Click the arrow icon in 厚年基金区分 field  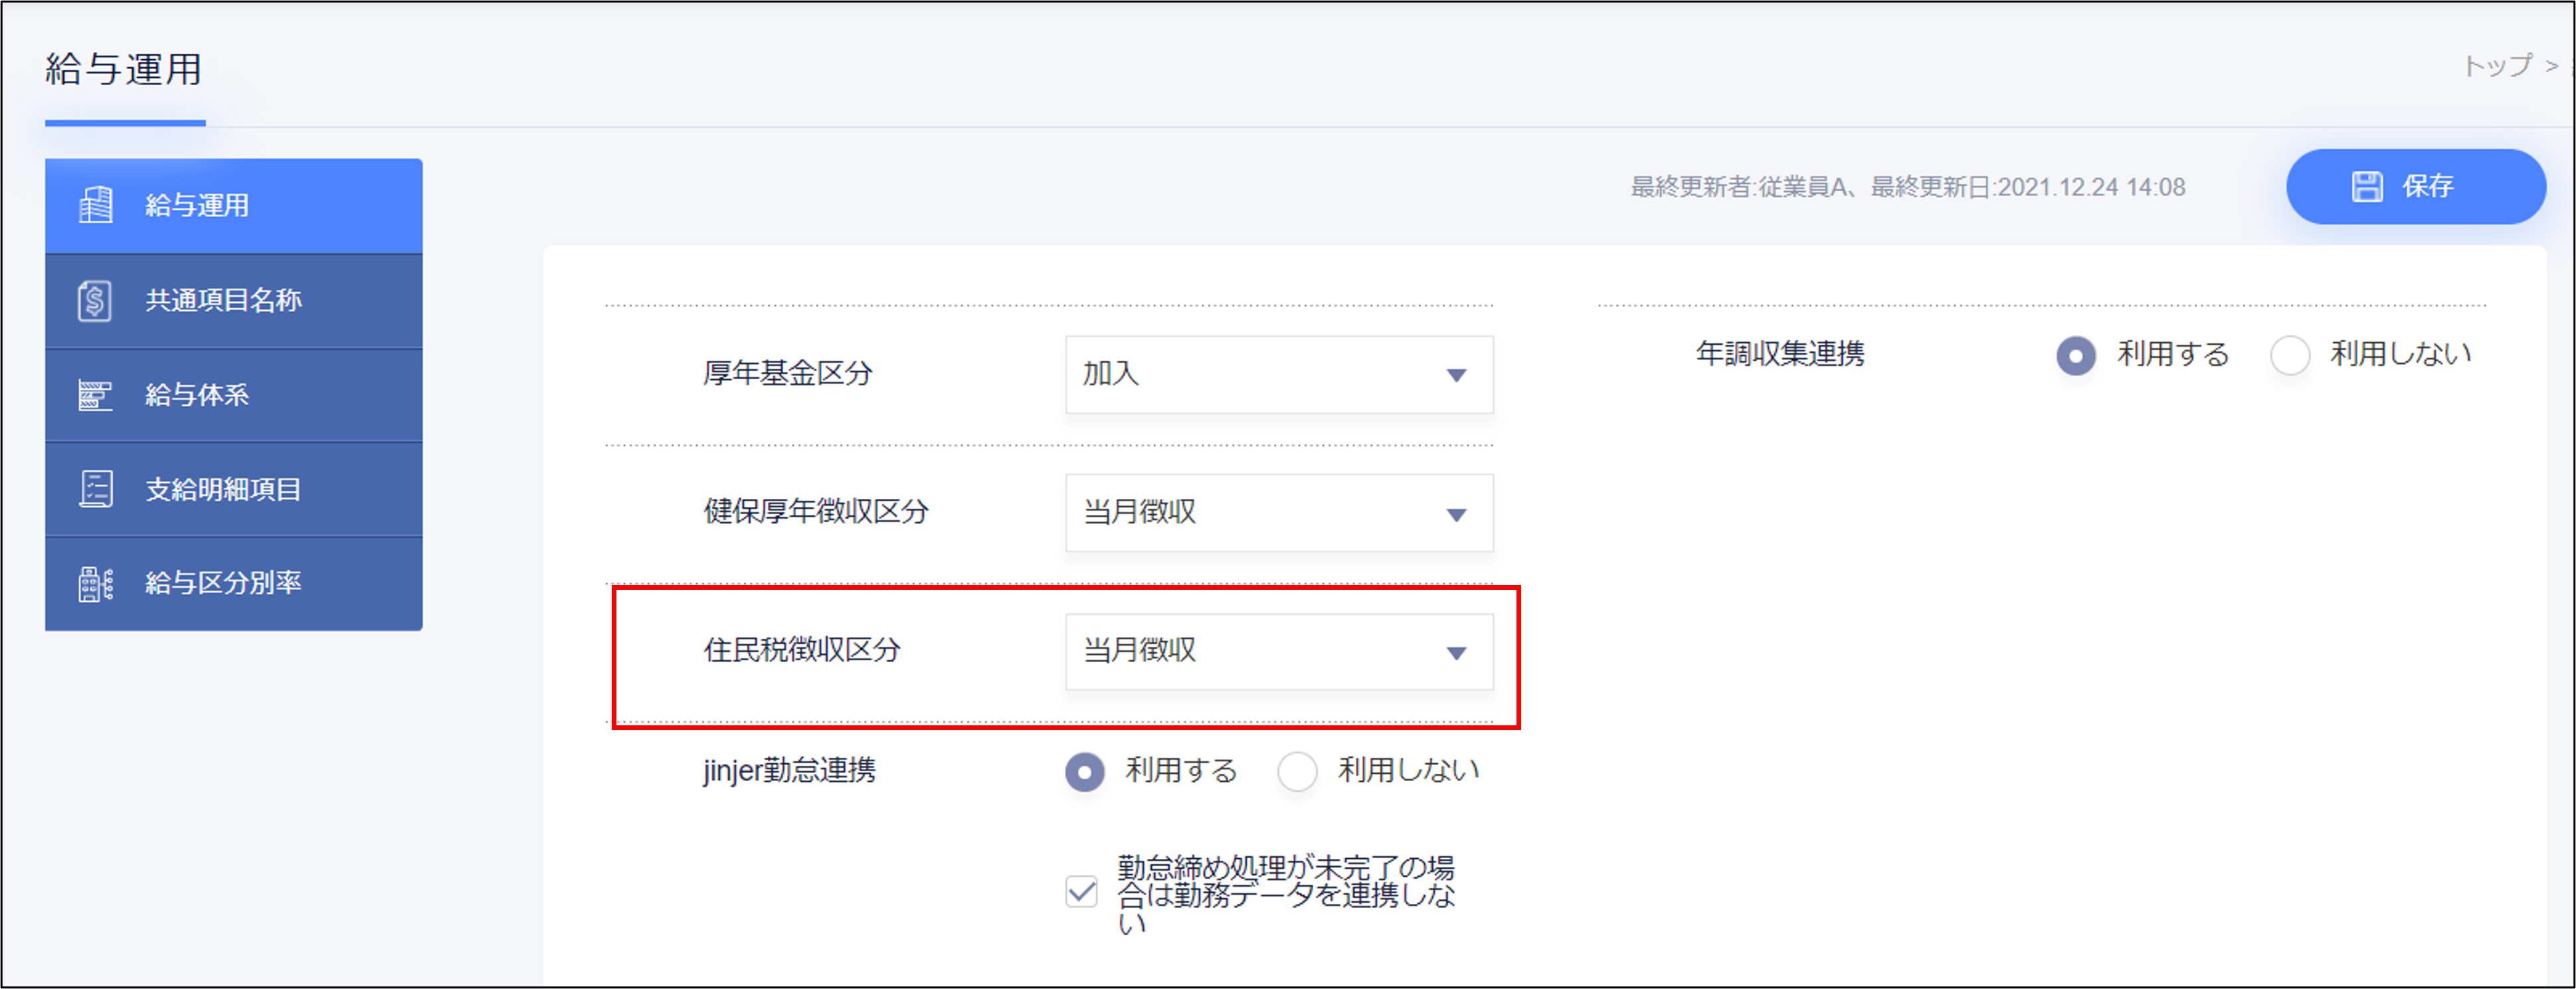tap(1456, 375)
